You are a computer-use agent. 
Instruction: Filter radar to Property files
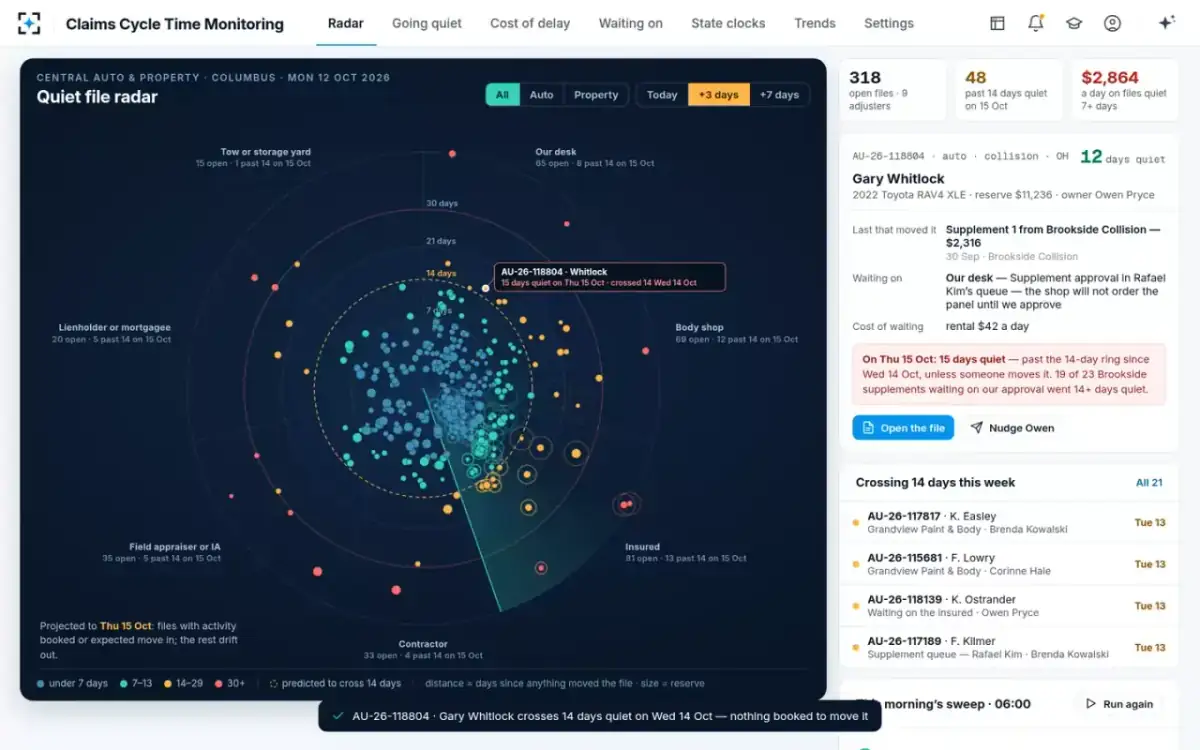[596, 95]
